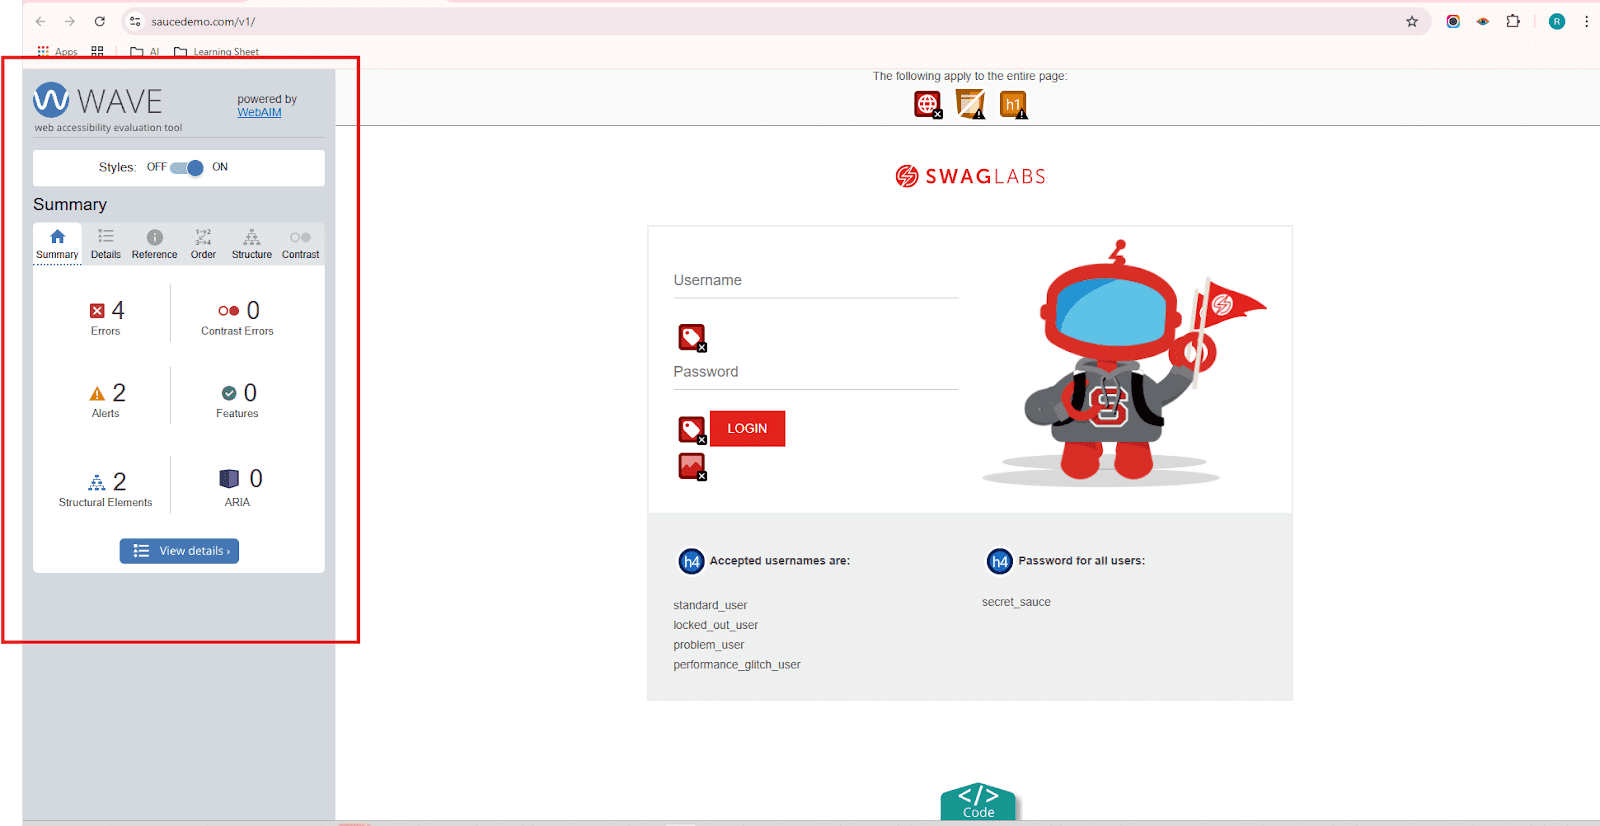Open the Summary tab in WAVE

[x=57, y=244]
